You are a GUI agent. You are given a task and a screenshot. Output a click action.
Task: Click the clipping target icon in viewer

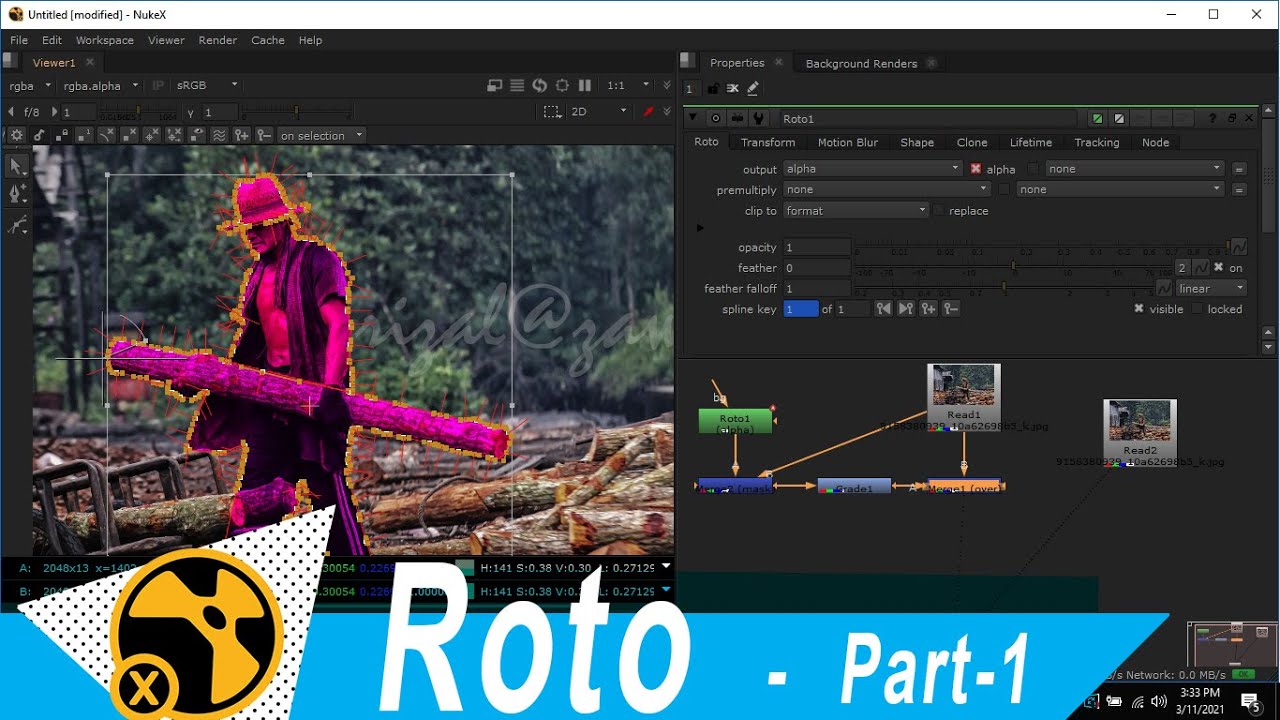pyautogui.click(x=562, y=86)
